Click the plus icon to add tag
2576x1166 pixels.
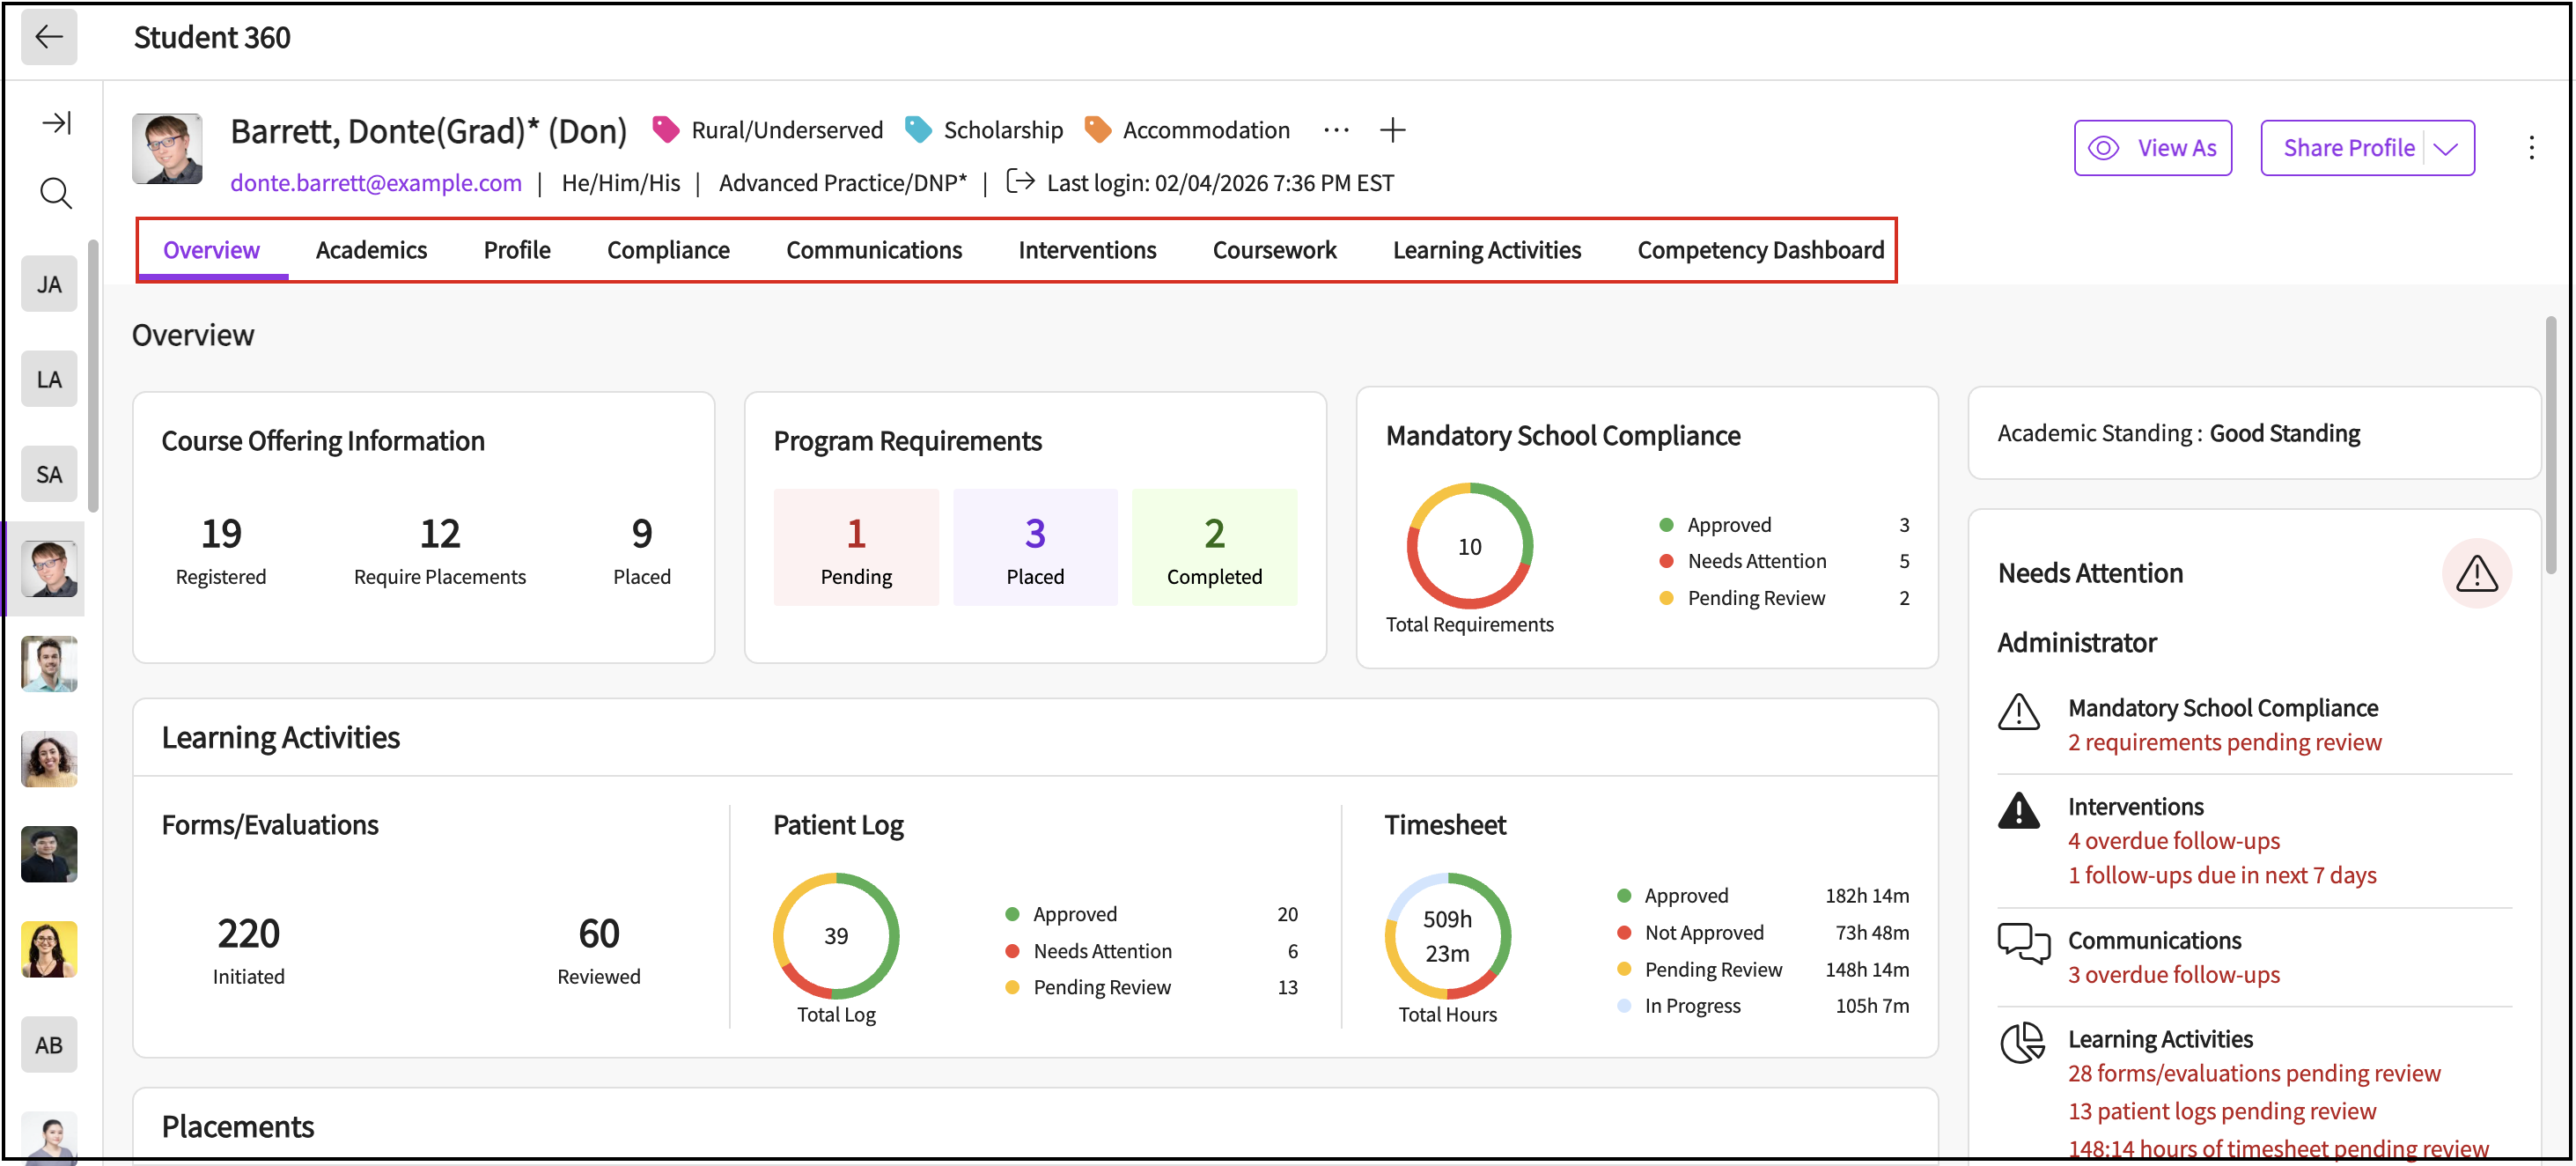(1392, 130)
